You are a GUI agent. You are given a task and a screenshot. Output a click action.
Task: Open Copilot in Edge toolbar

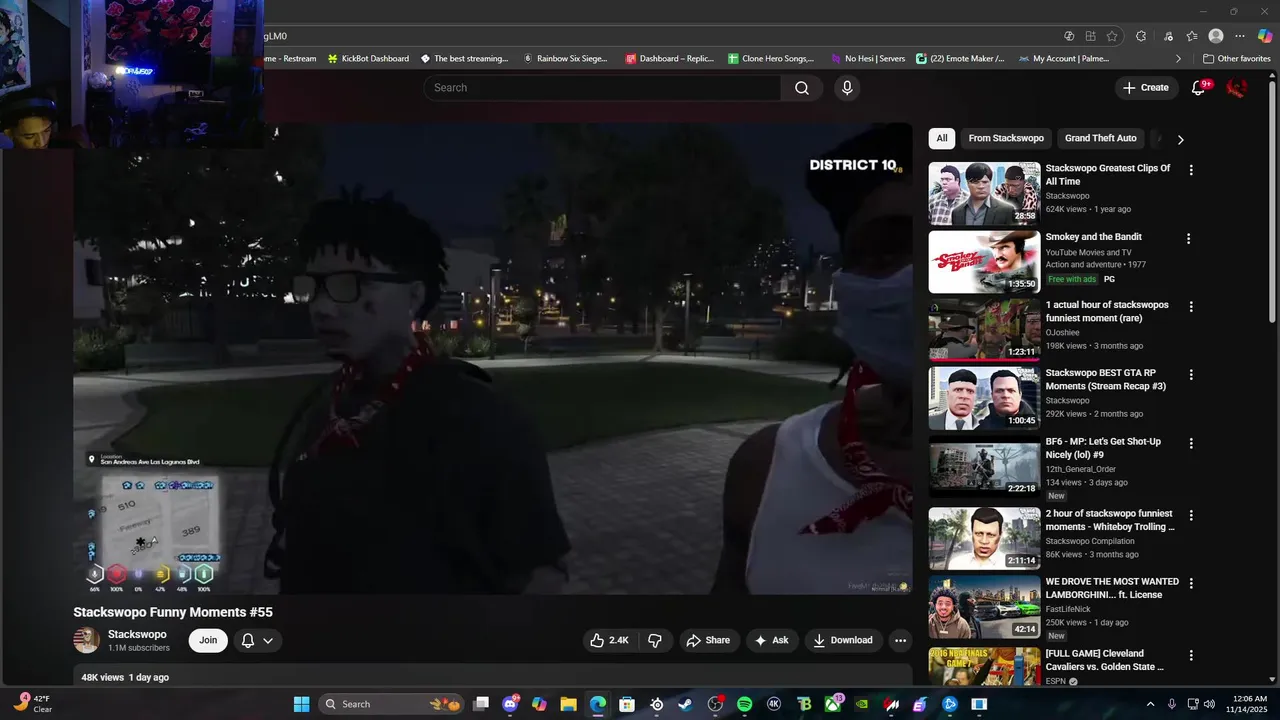tap(1265, 36)
